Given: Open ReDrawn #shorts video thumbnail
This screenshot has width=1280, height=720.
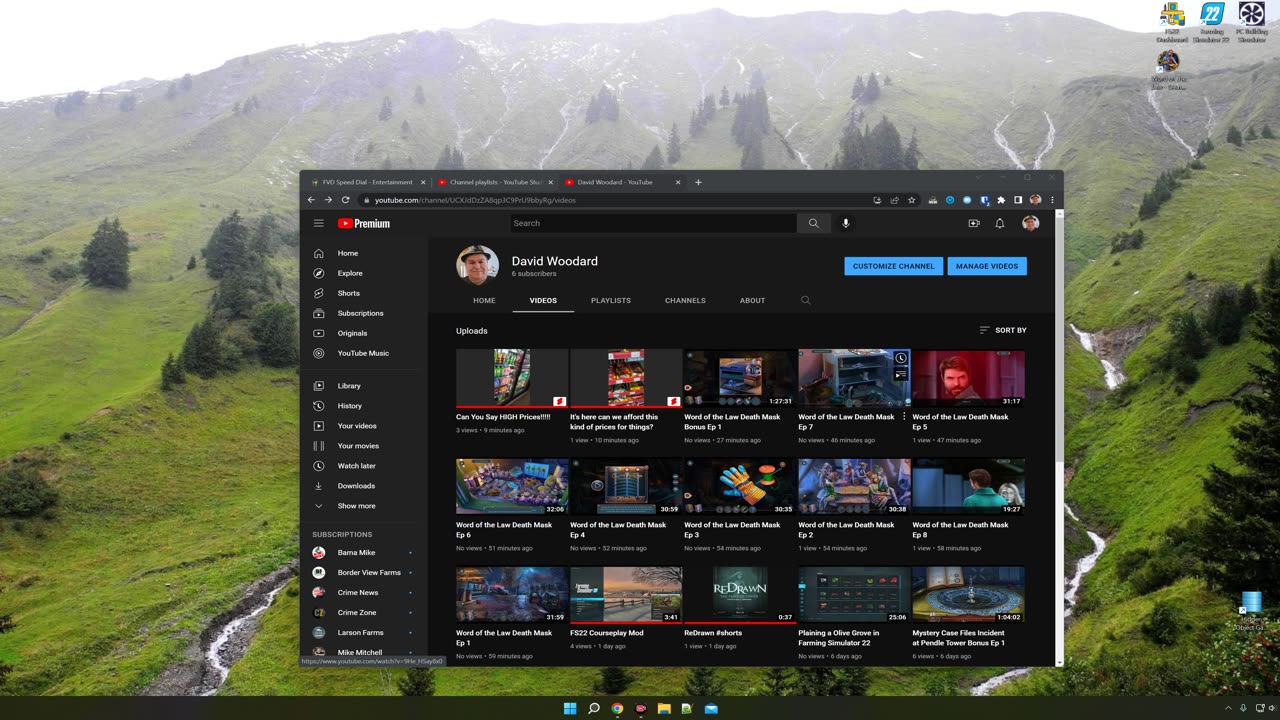Looking at the screenshot, I should [x=740, y=595].
